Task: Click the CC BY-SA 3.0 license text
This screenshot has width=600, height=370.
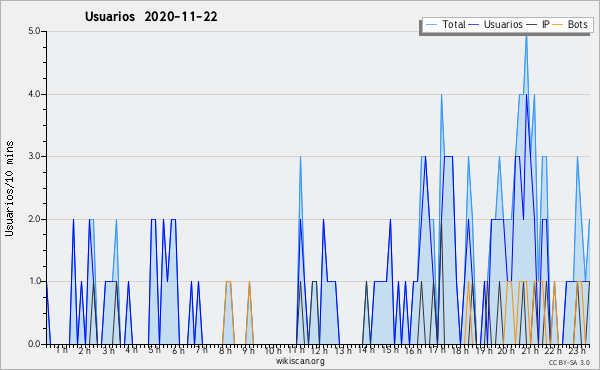Action: pos(569,363)
